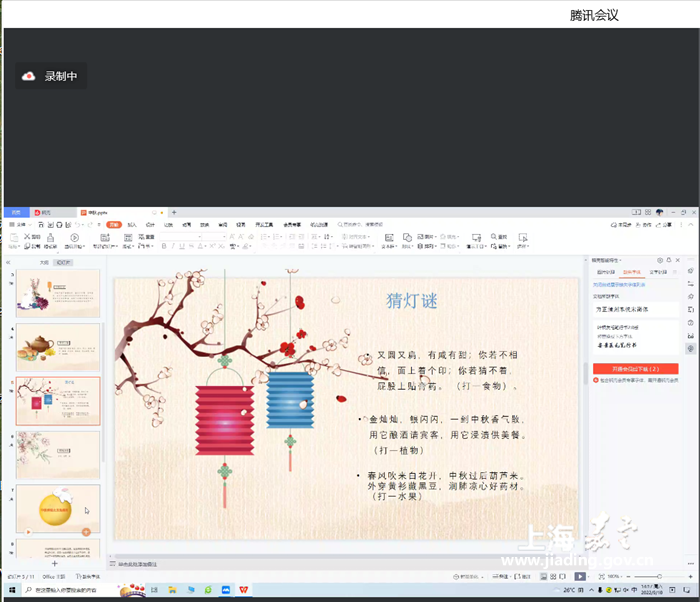Select the teapot slide thumbnail

tap(58, 347)
